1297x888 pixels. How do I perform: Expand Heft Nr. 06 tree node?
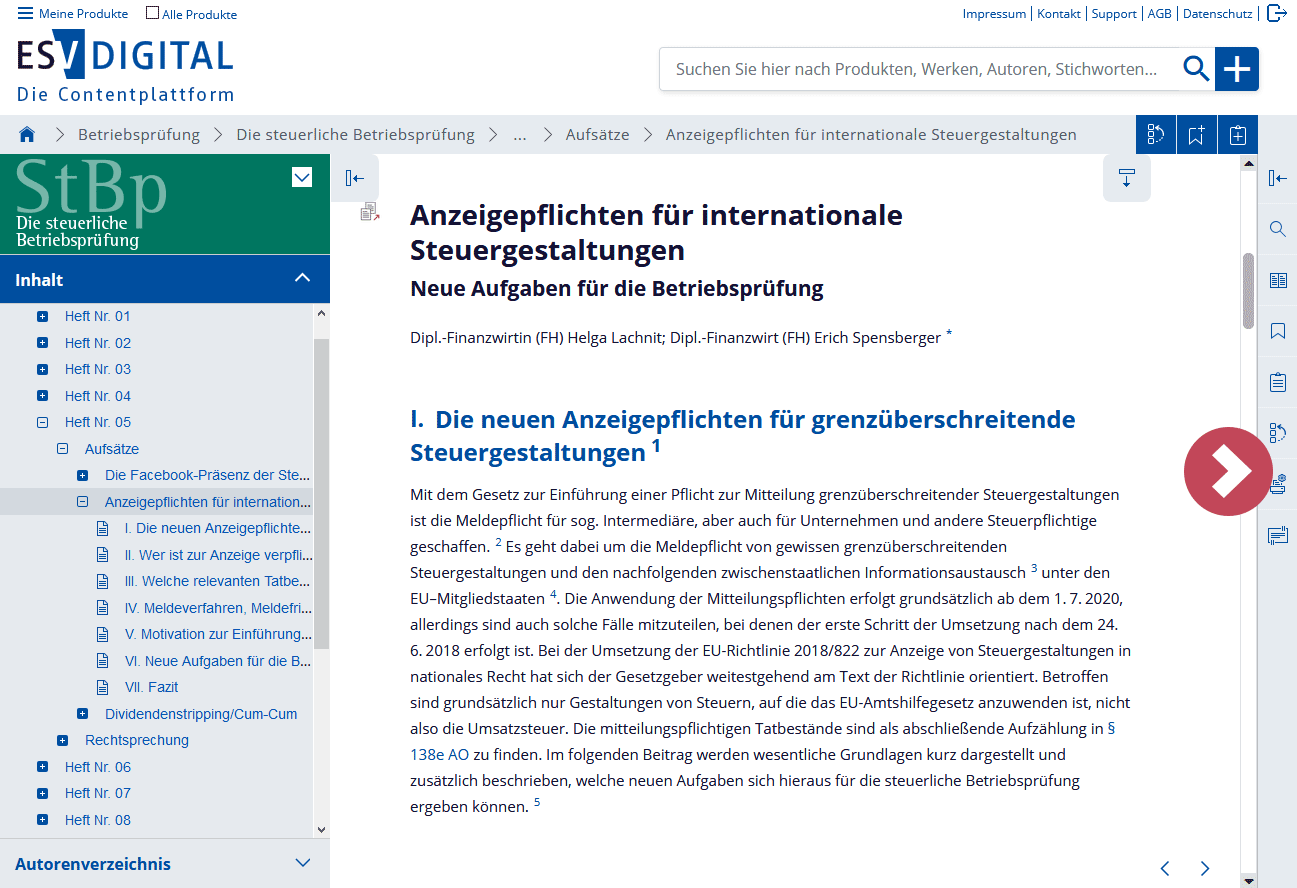tap(42, 767)
